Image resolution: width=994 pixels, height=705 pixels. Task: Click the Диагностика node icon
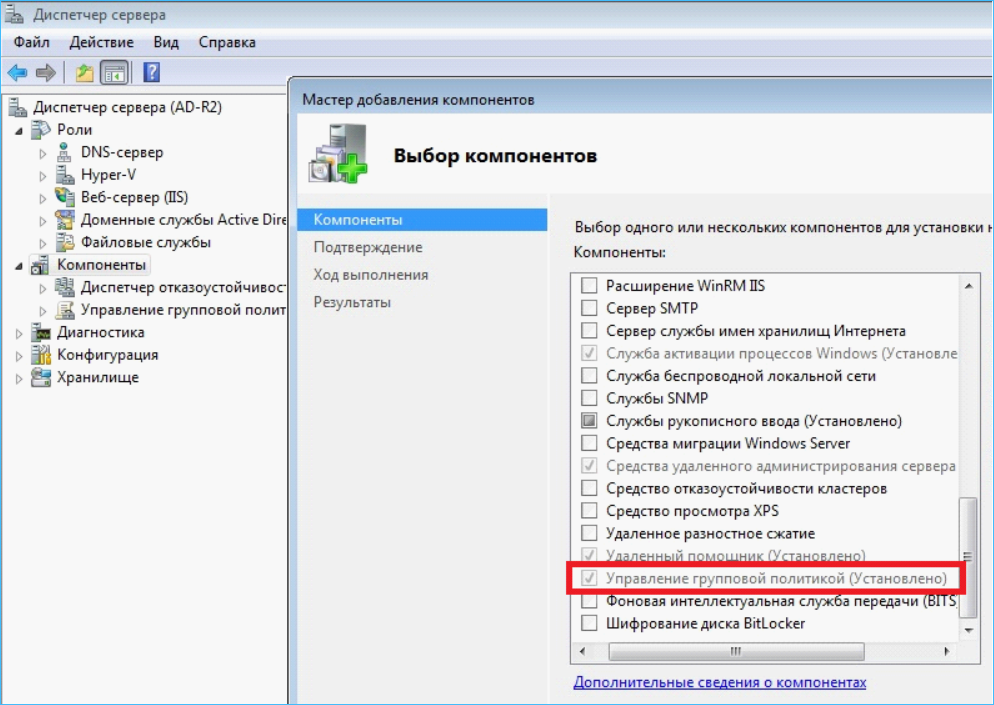pyautogui.click(x=41, y=332)
